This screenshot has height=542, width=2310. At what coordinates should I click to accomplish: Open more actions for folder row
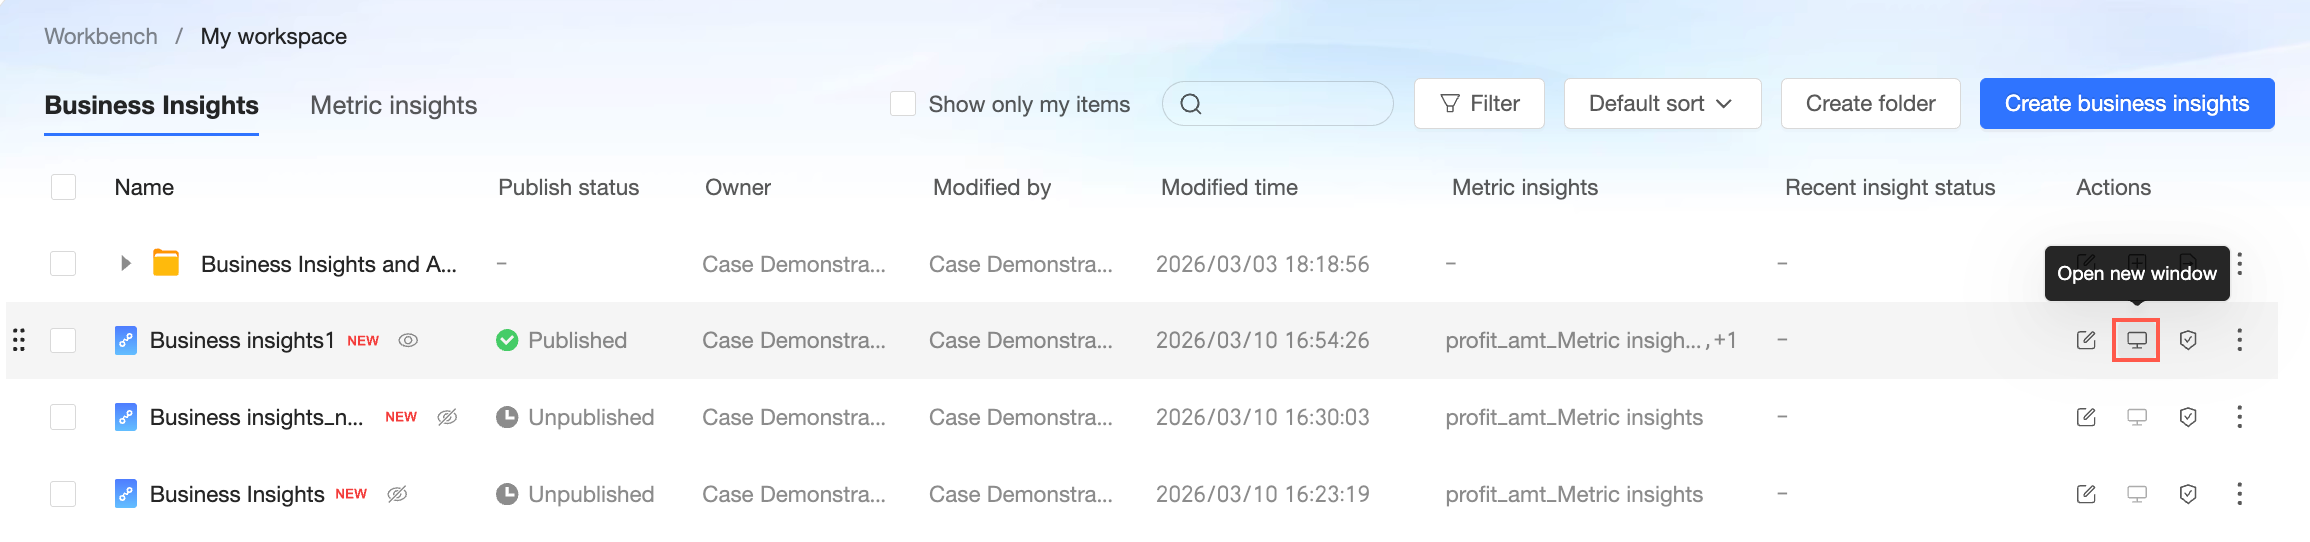[2240, 264]
